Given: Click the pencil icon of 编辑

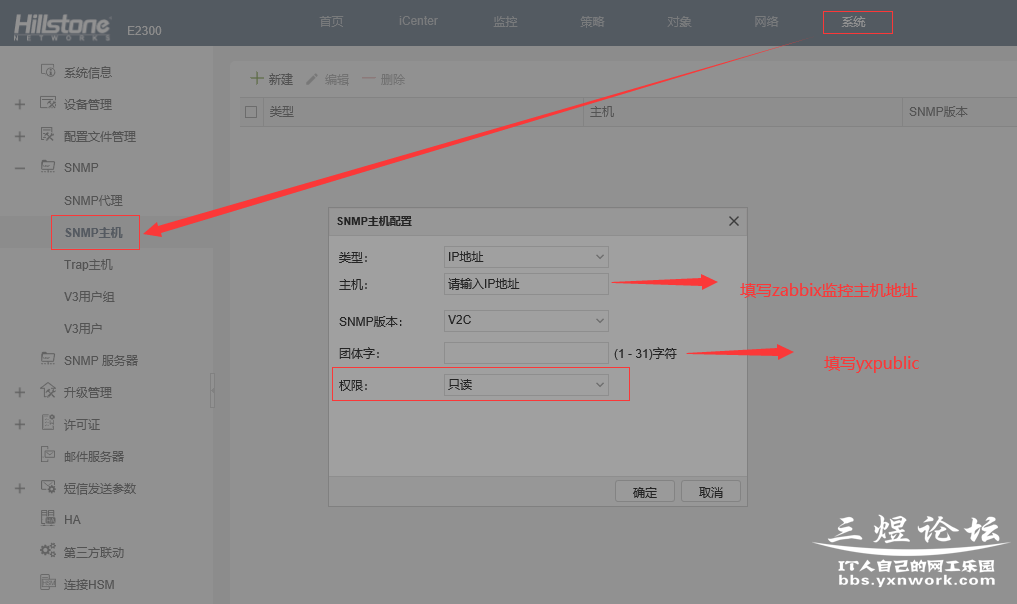Looking at the screenshot, I should pyautogui.click(x=312, y=79).
